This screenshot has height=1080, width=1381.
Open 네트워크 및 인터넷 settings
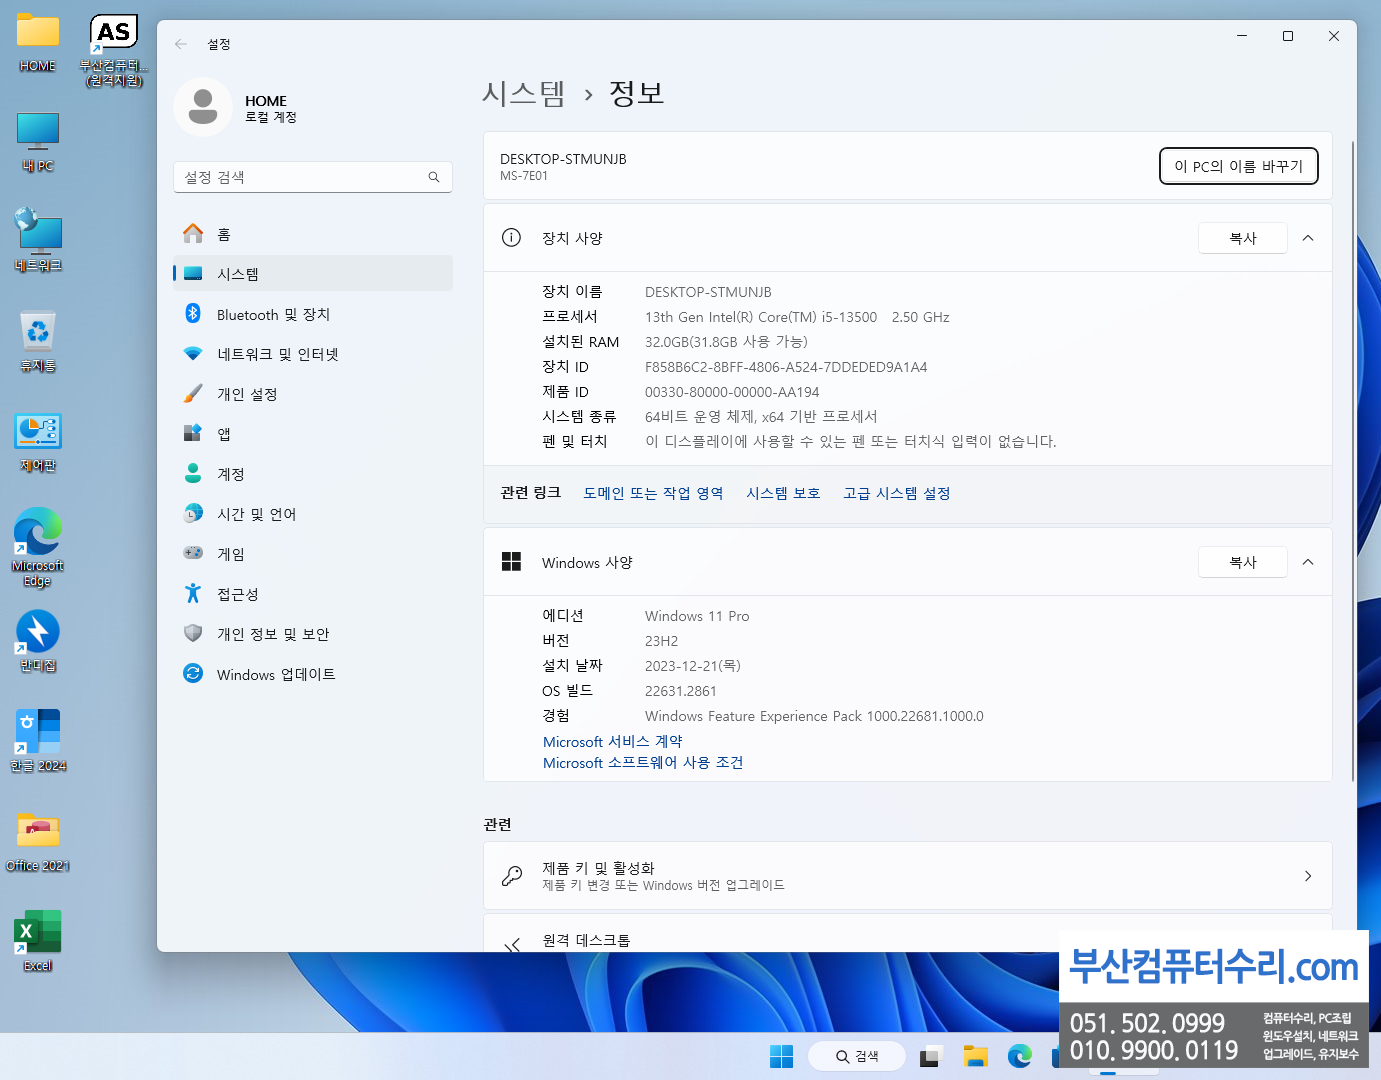pos(312,354)
